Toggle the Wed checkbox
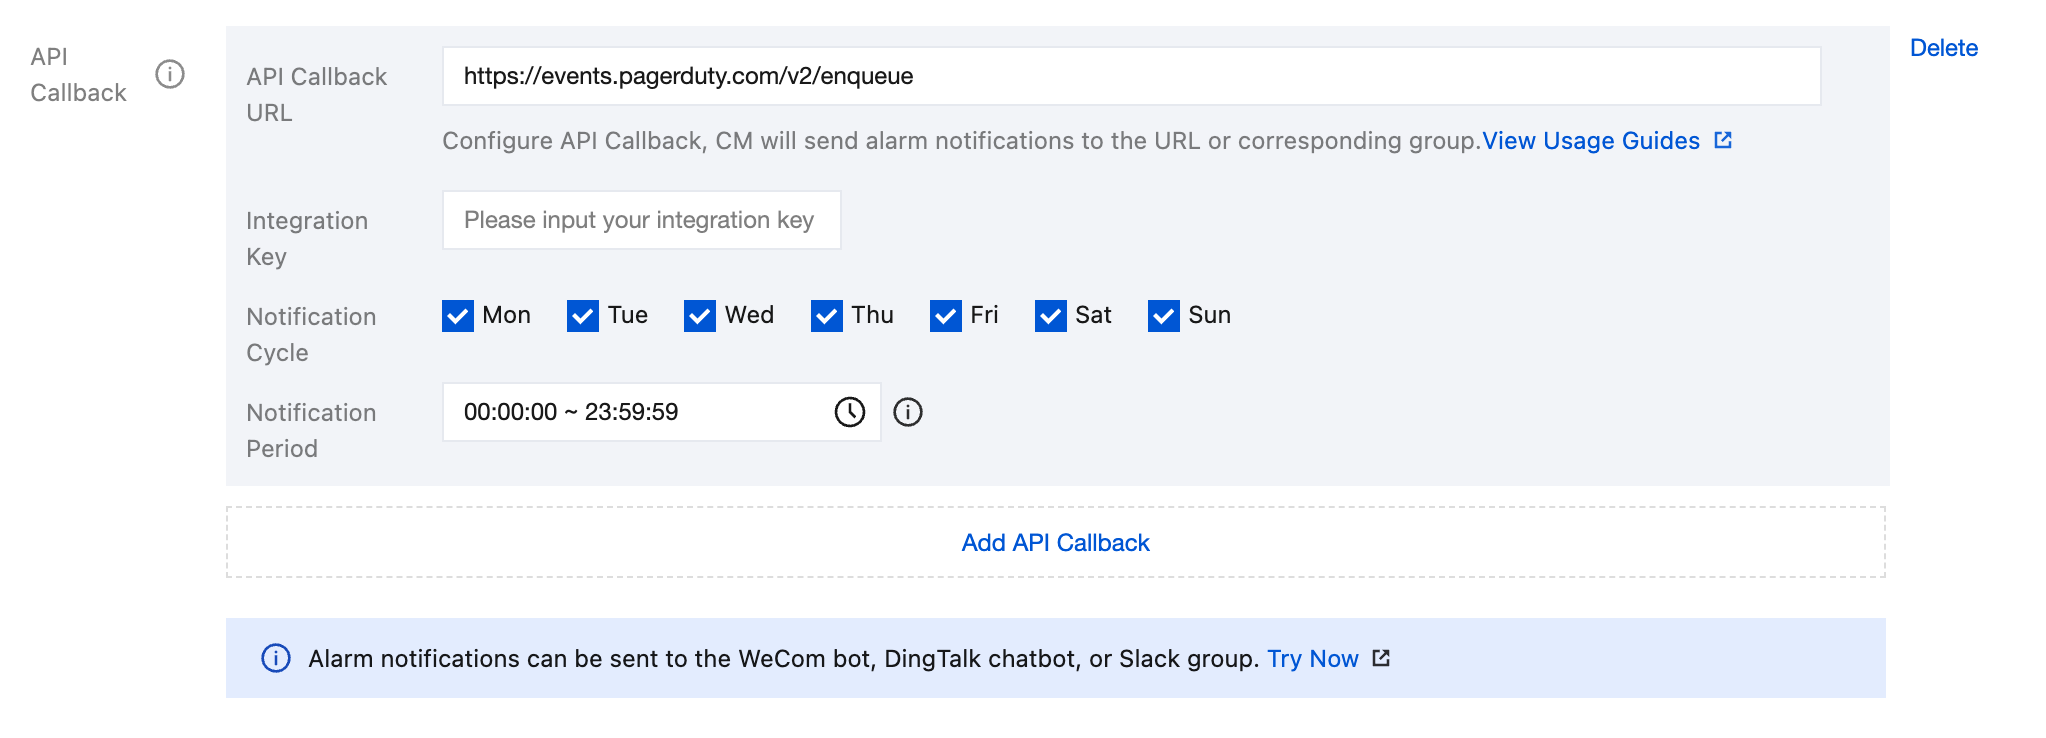Screen dimensions: 2046x738 tap(700, 316)
